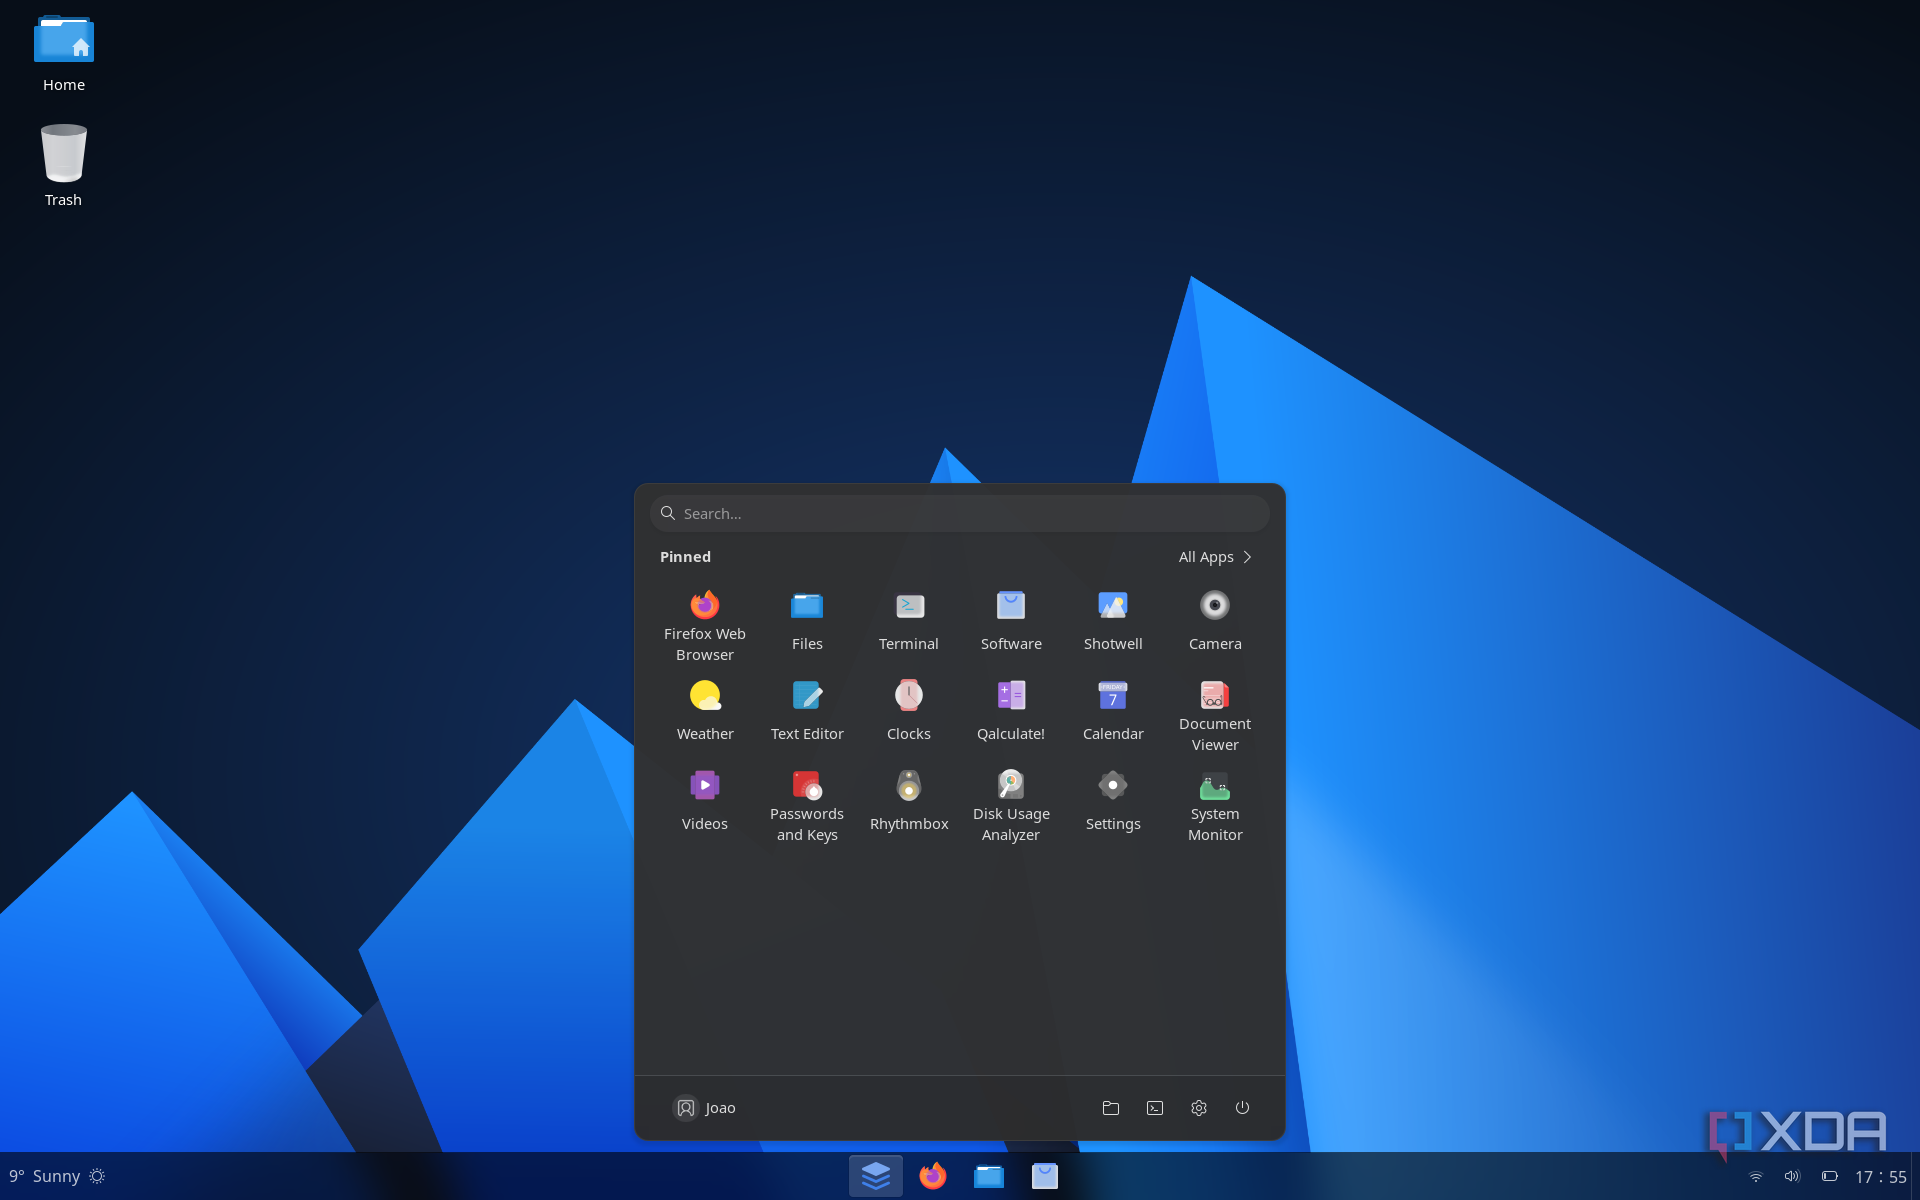Launch the Videos player

coord(705,800)
